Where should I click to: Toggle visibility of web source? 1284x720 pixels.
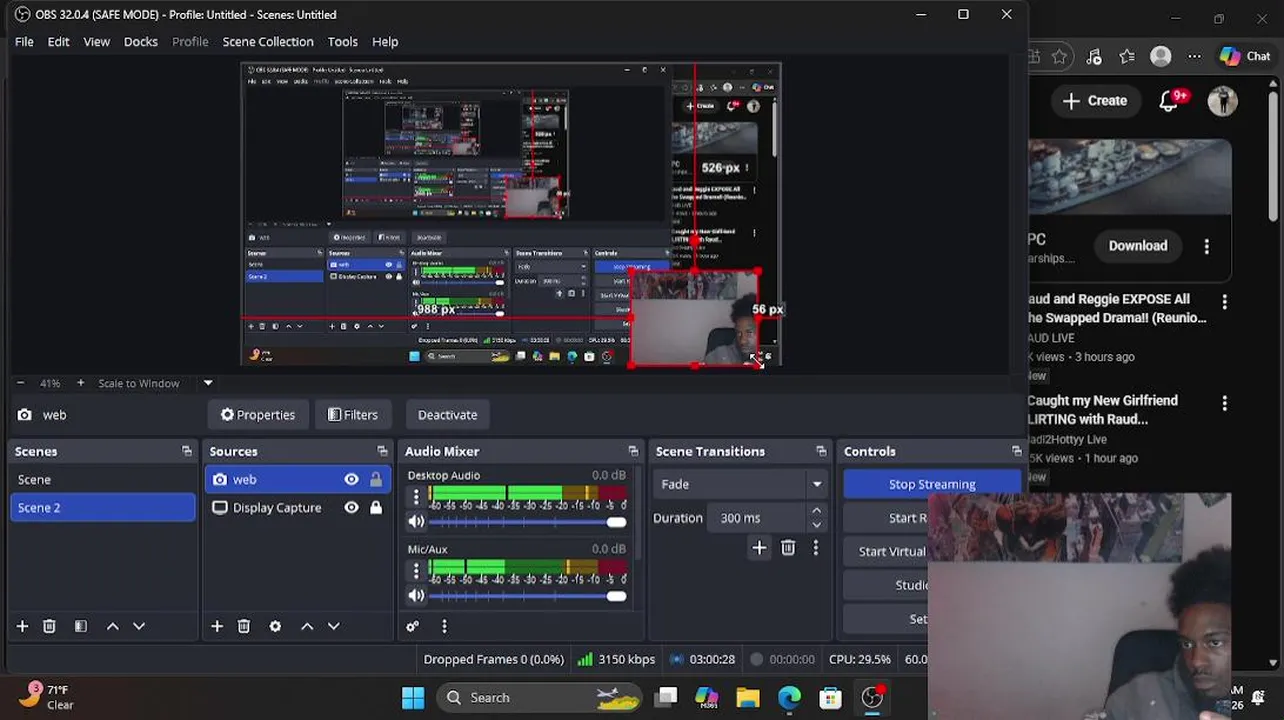coord(351,480)
